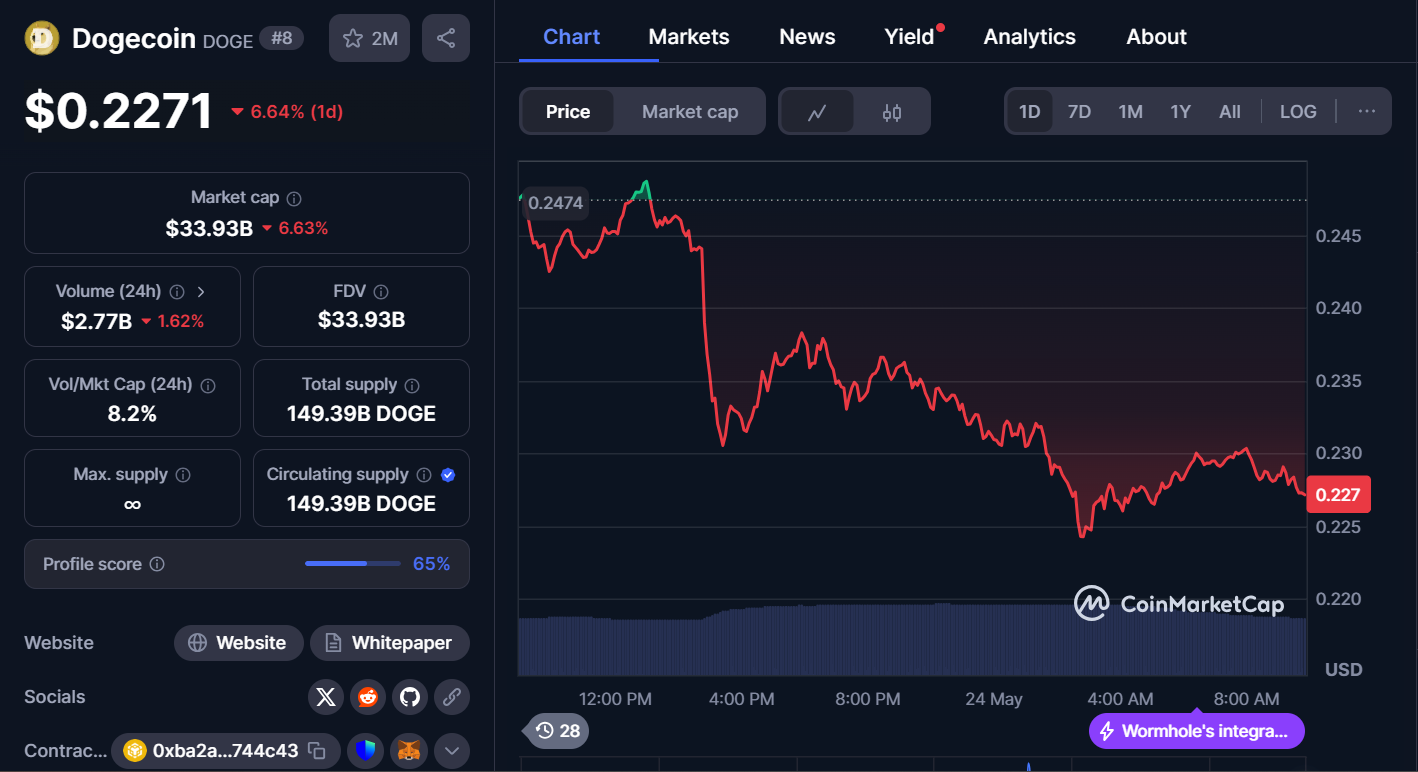Toggle LOG scale on chart
1418x772 pixels.
click(x=1298, y=111)
